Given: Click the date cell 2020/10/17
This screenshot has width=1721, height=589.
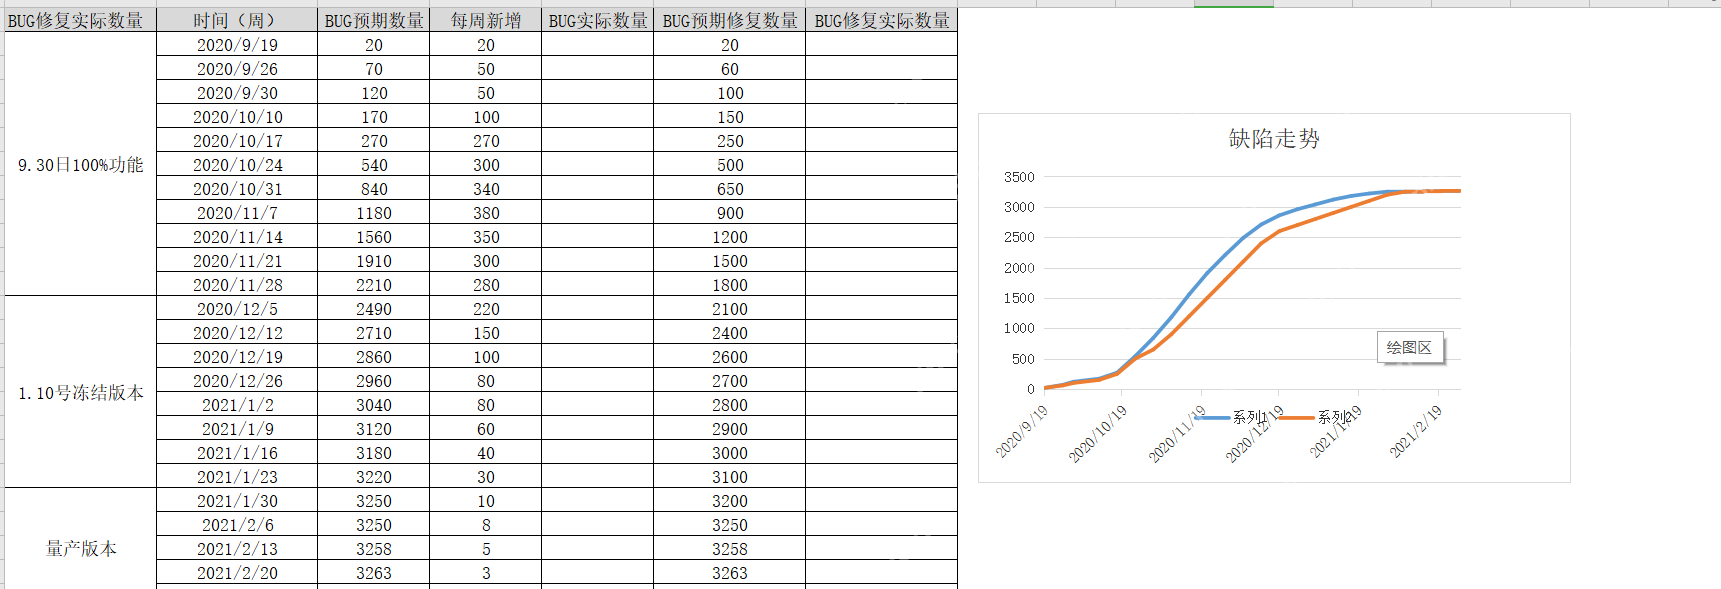Looking at the screenshot, I should [x=237, y=141].
